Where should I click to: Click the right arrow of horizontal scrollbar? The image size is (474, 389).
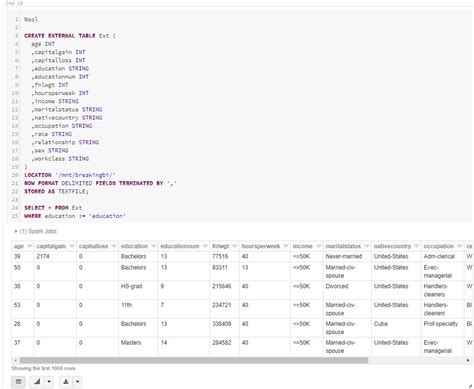coord(468,360)
